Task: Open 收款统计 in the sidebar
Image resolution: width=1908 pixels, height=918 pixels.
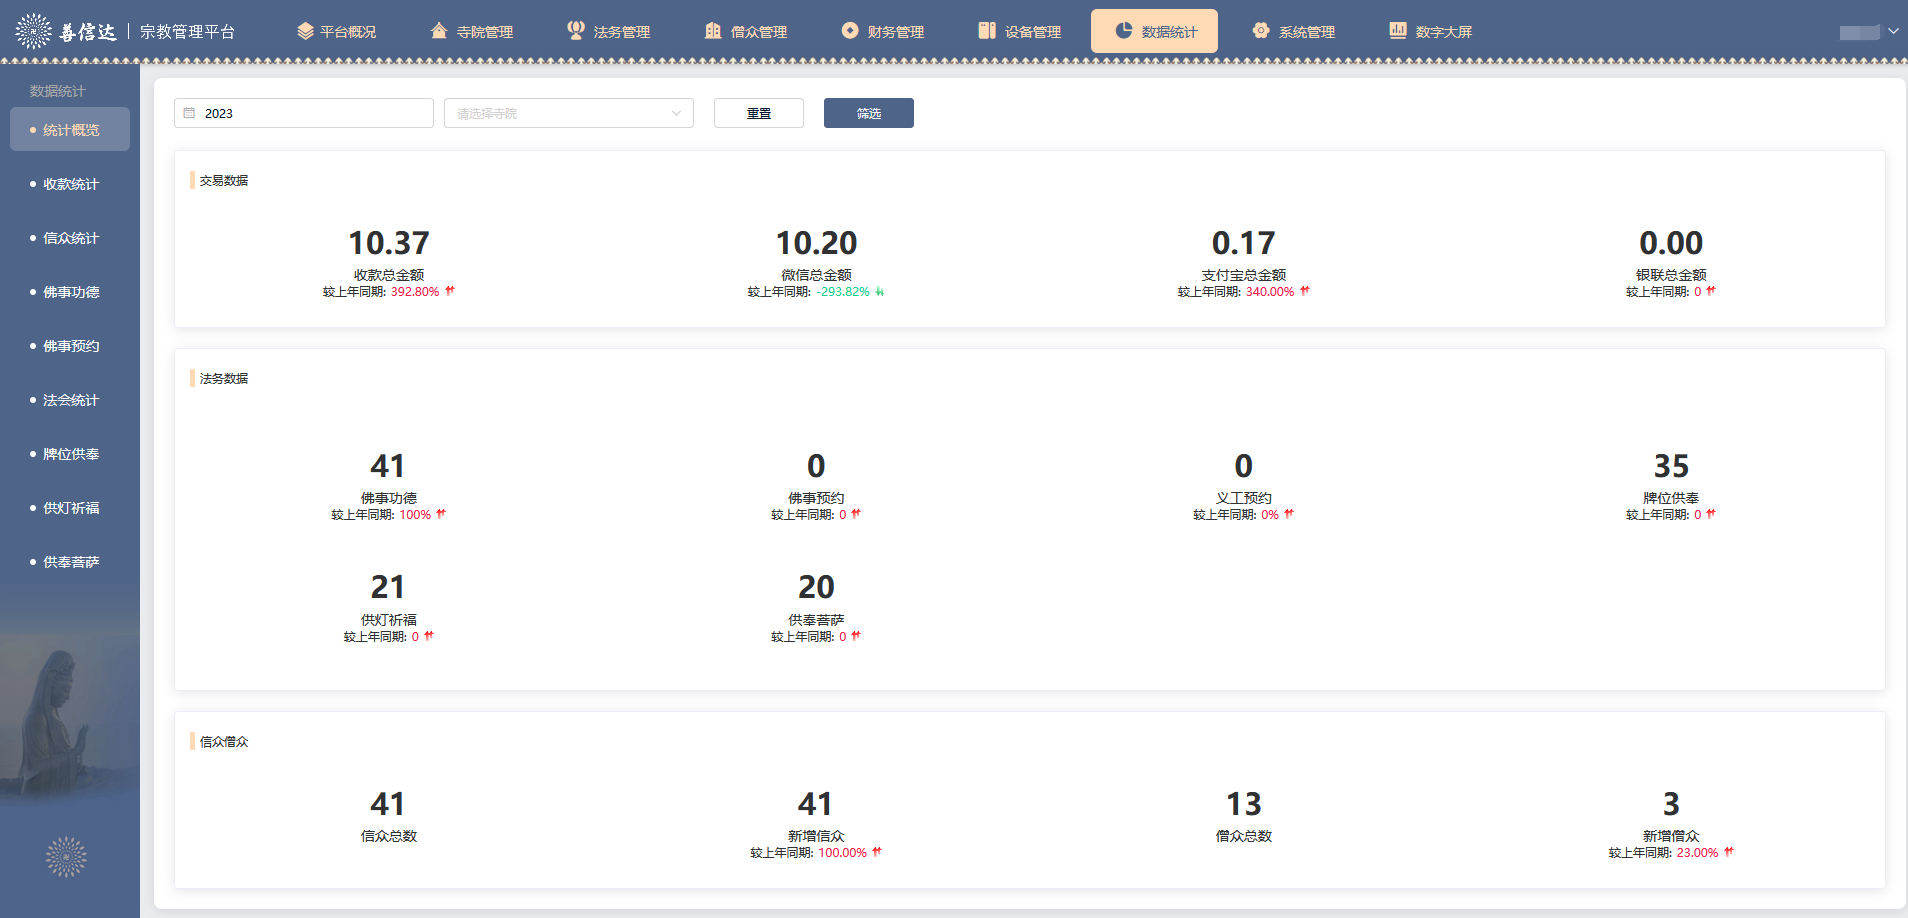Action: 70,184
